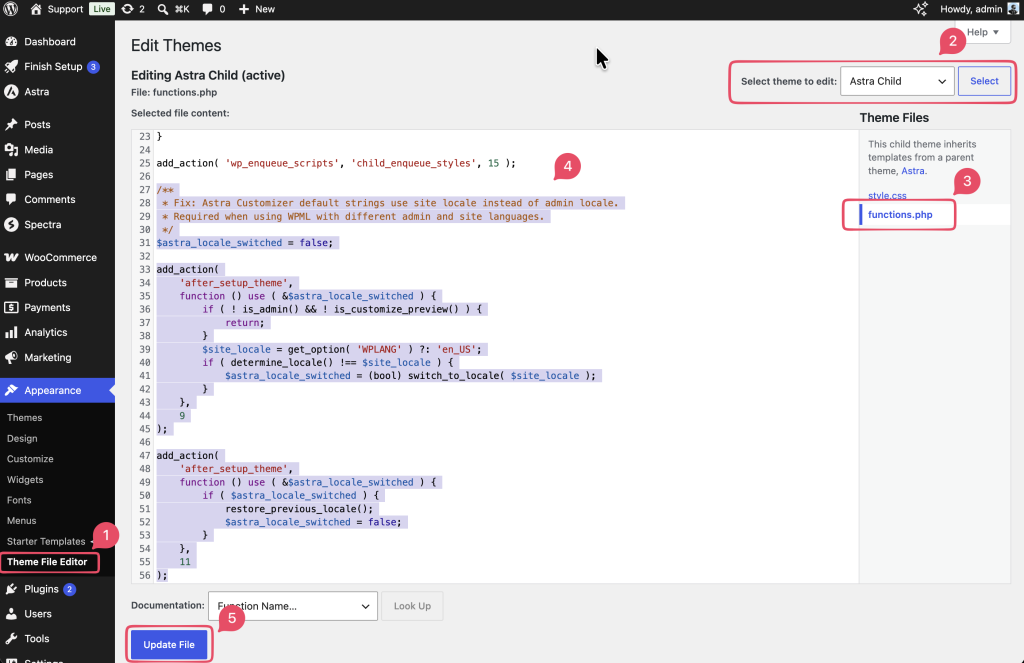Expand the Help dropdown tab
This screenshot has width=1024, height=663.
[982, 32]
